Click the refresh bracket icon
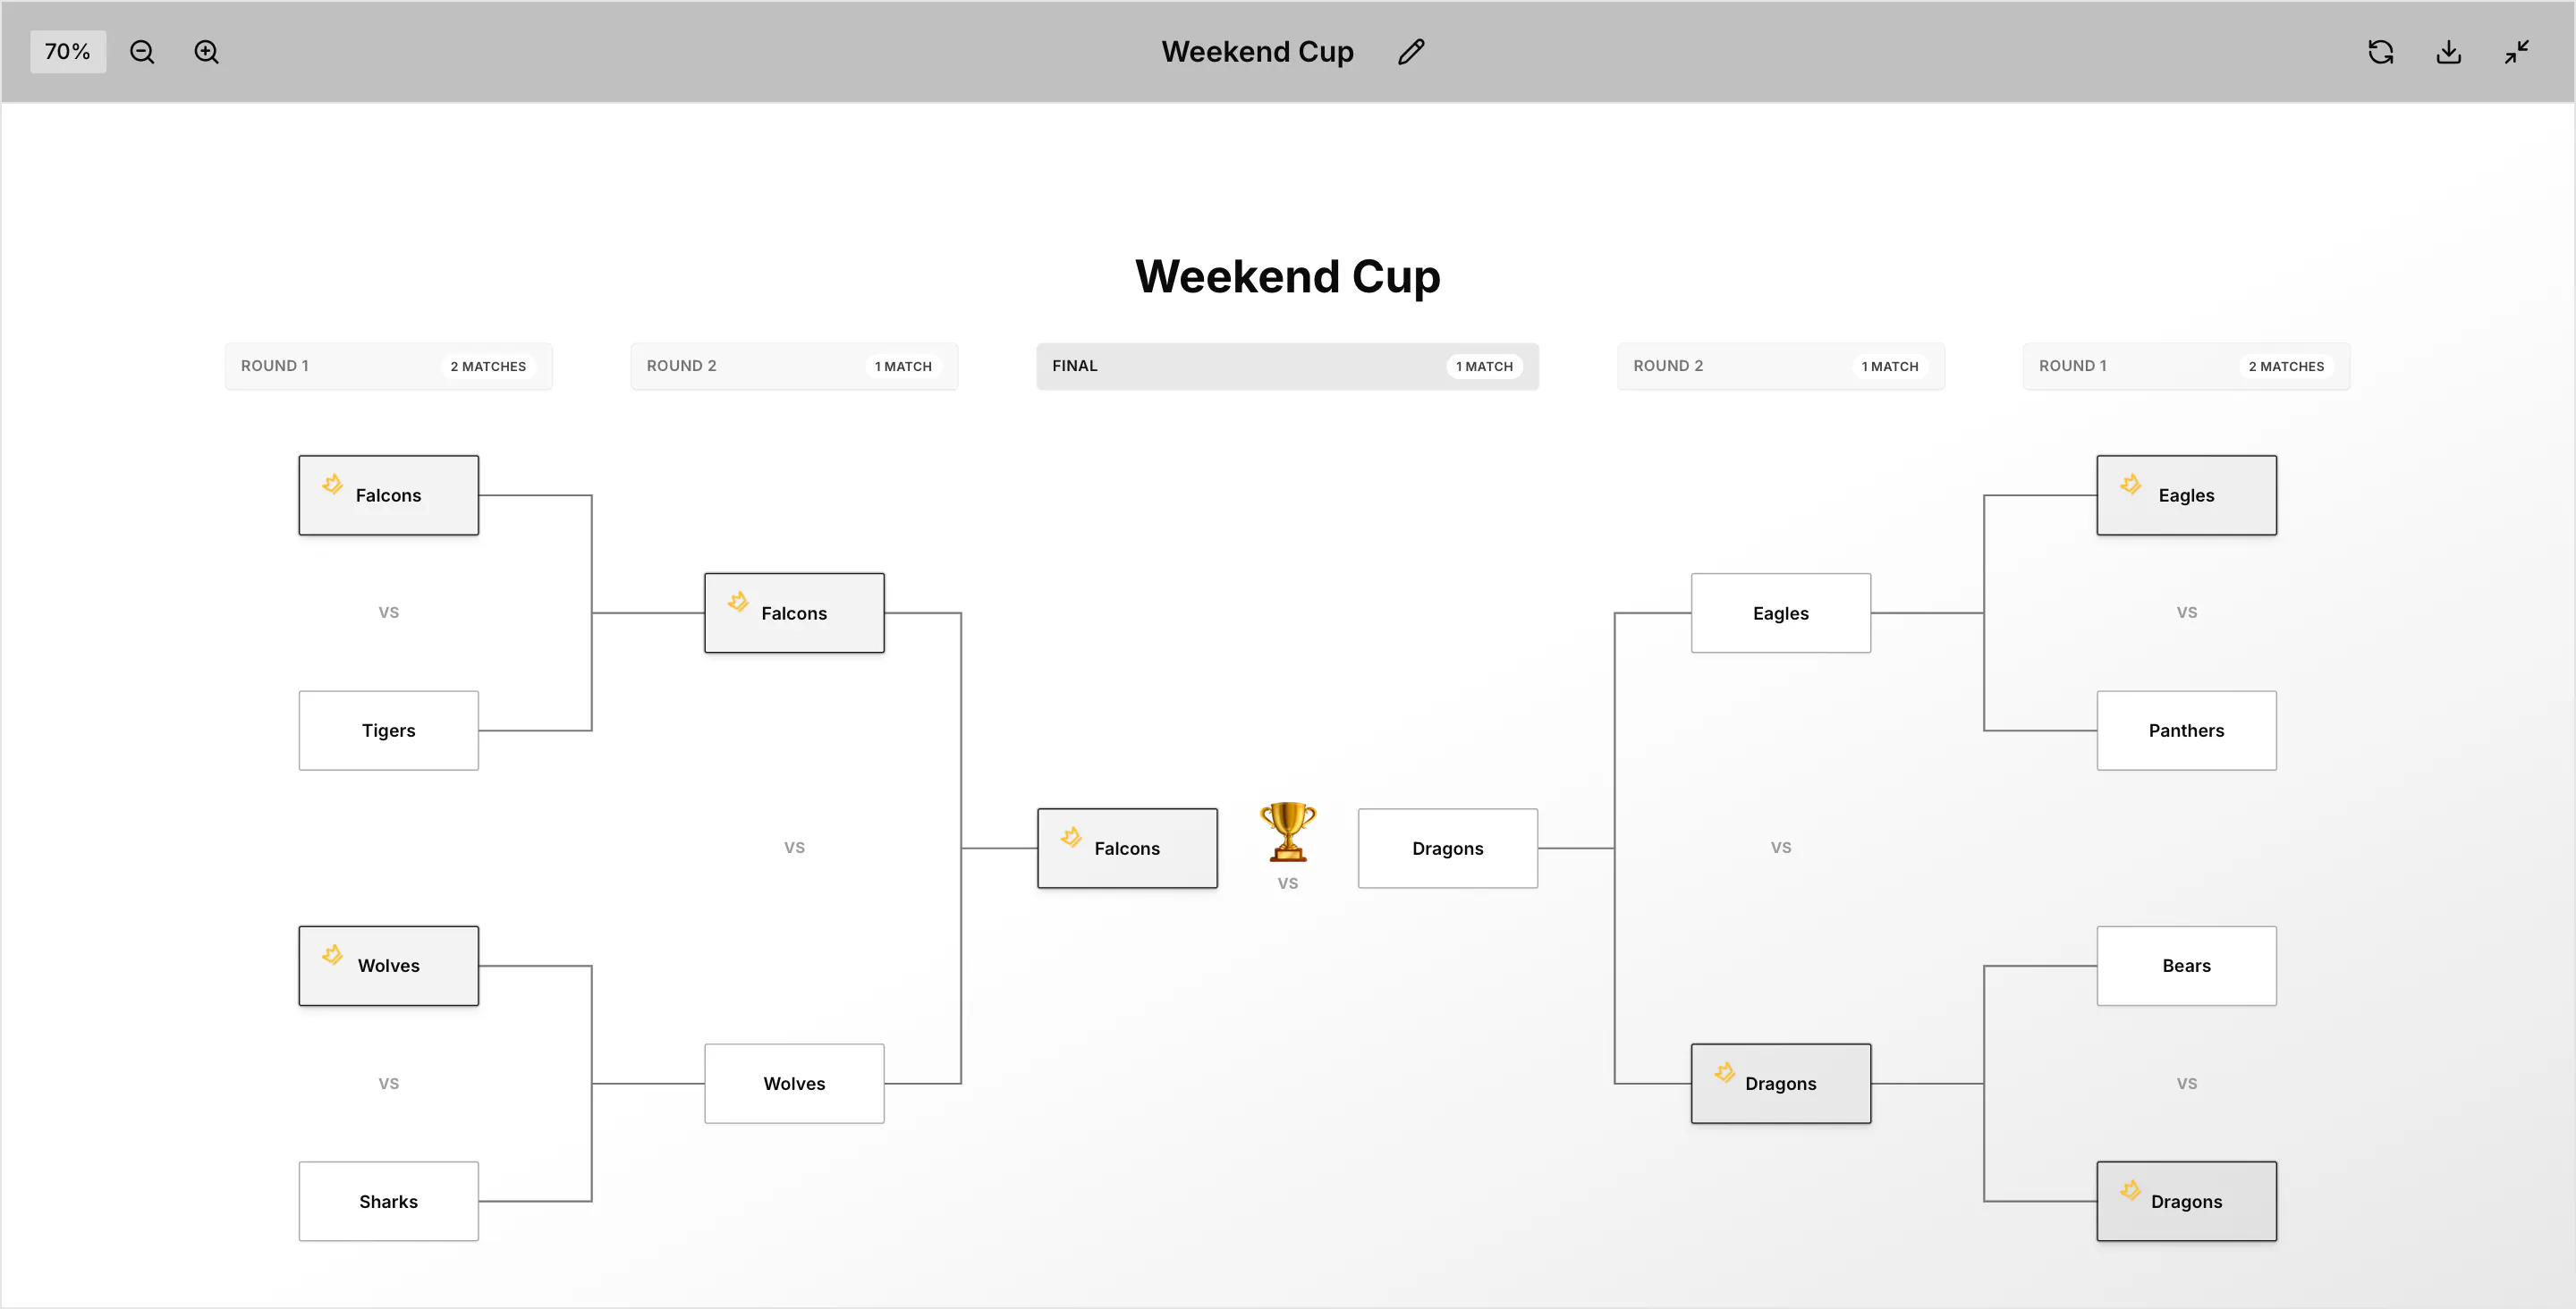The height and width of the screenshot is (1309, 2576). click(2381, 52)
